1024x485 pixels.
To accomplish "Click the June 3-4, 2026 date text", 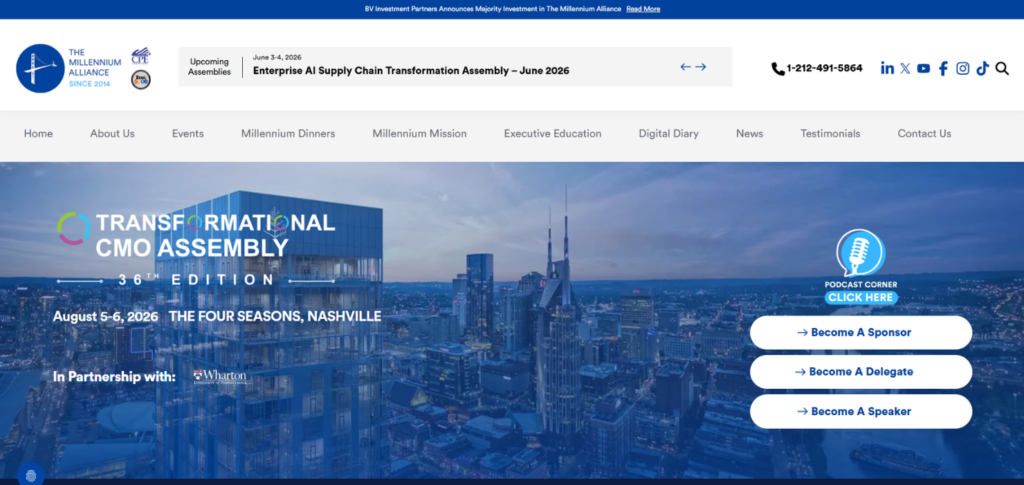I will 278,57.
